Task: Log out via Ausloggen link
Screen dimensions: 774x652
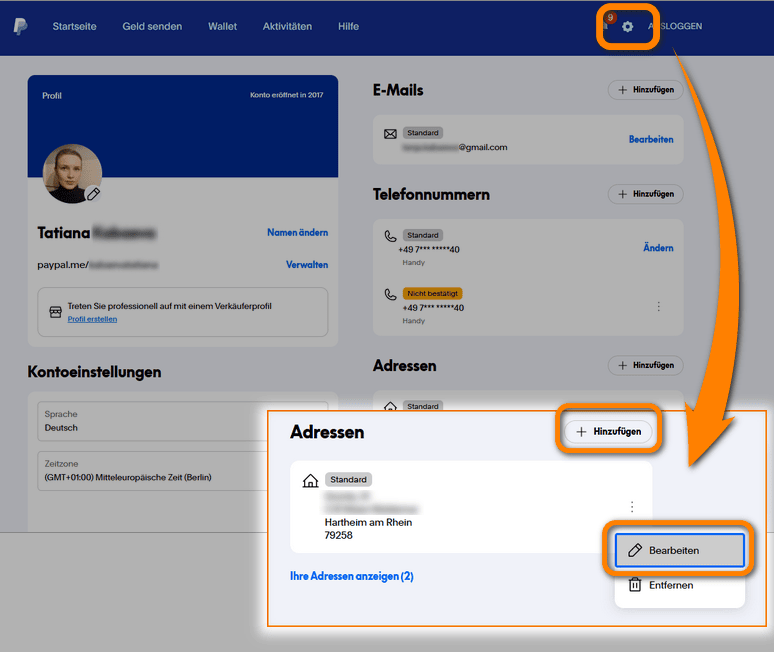Action: coord(675,26)
